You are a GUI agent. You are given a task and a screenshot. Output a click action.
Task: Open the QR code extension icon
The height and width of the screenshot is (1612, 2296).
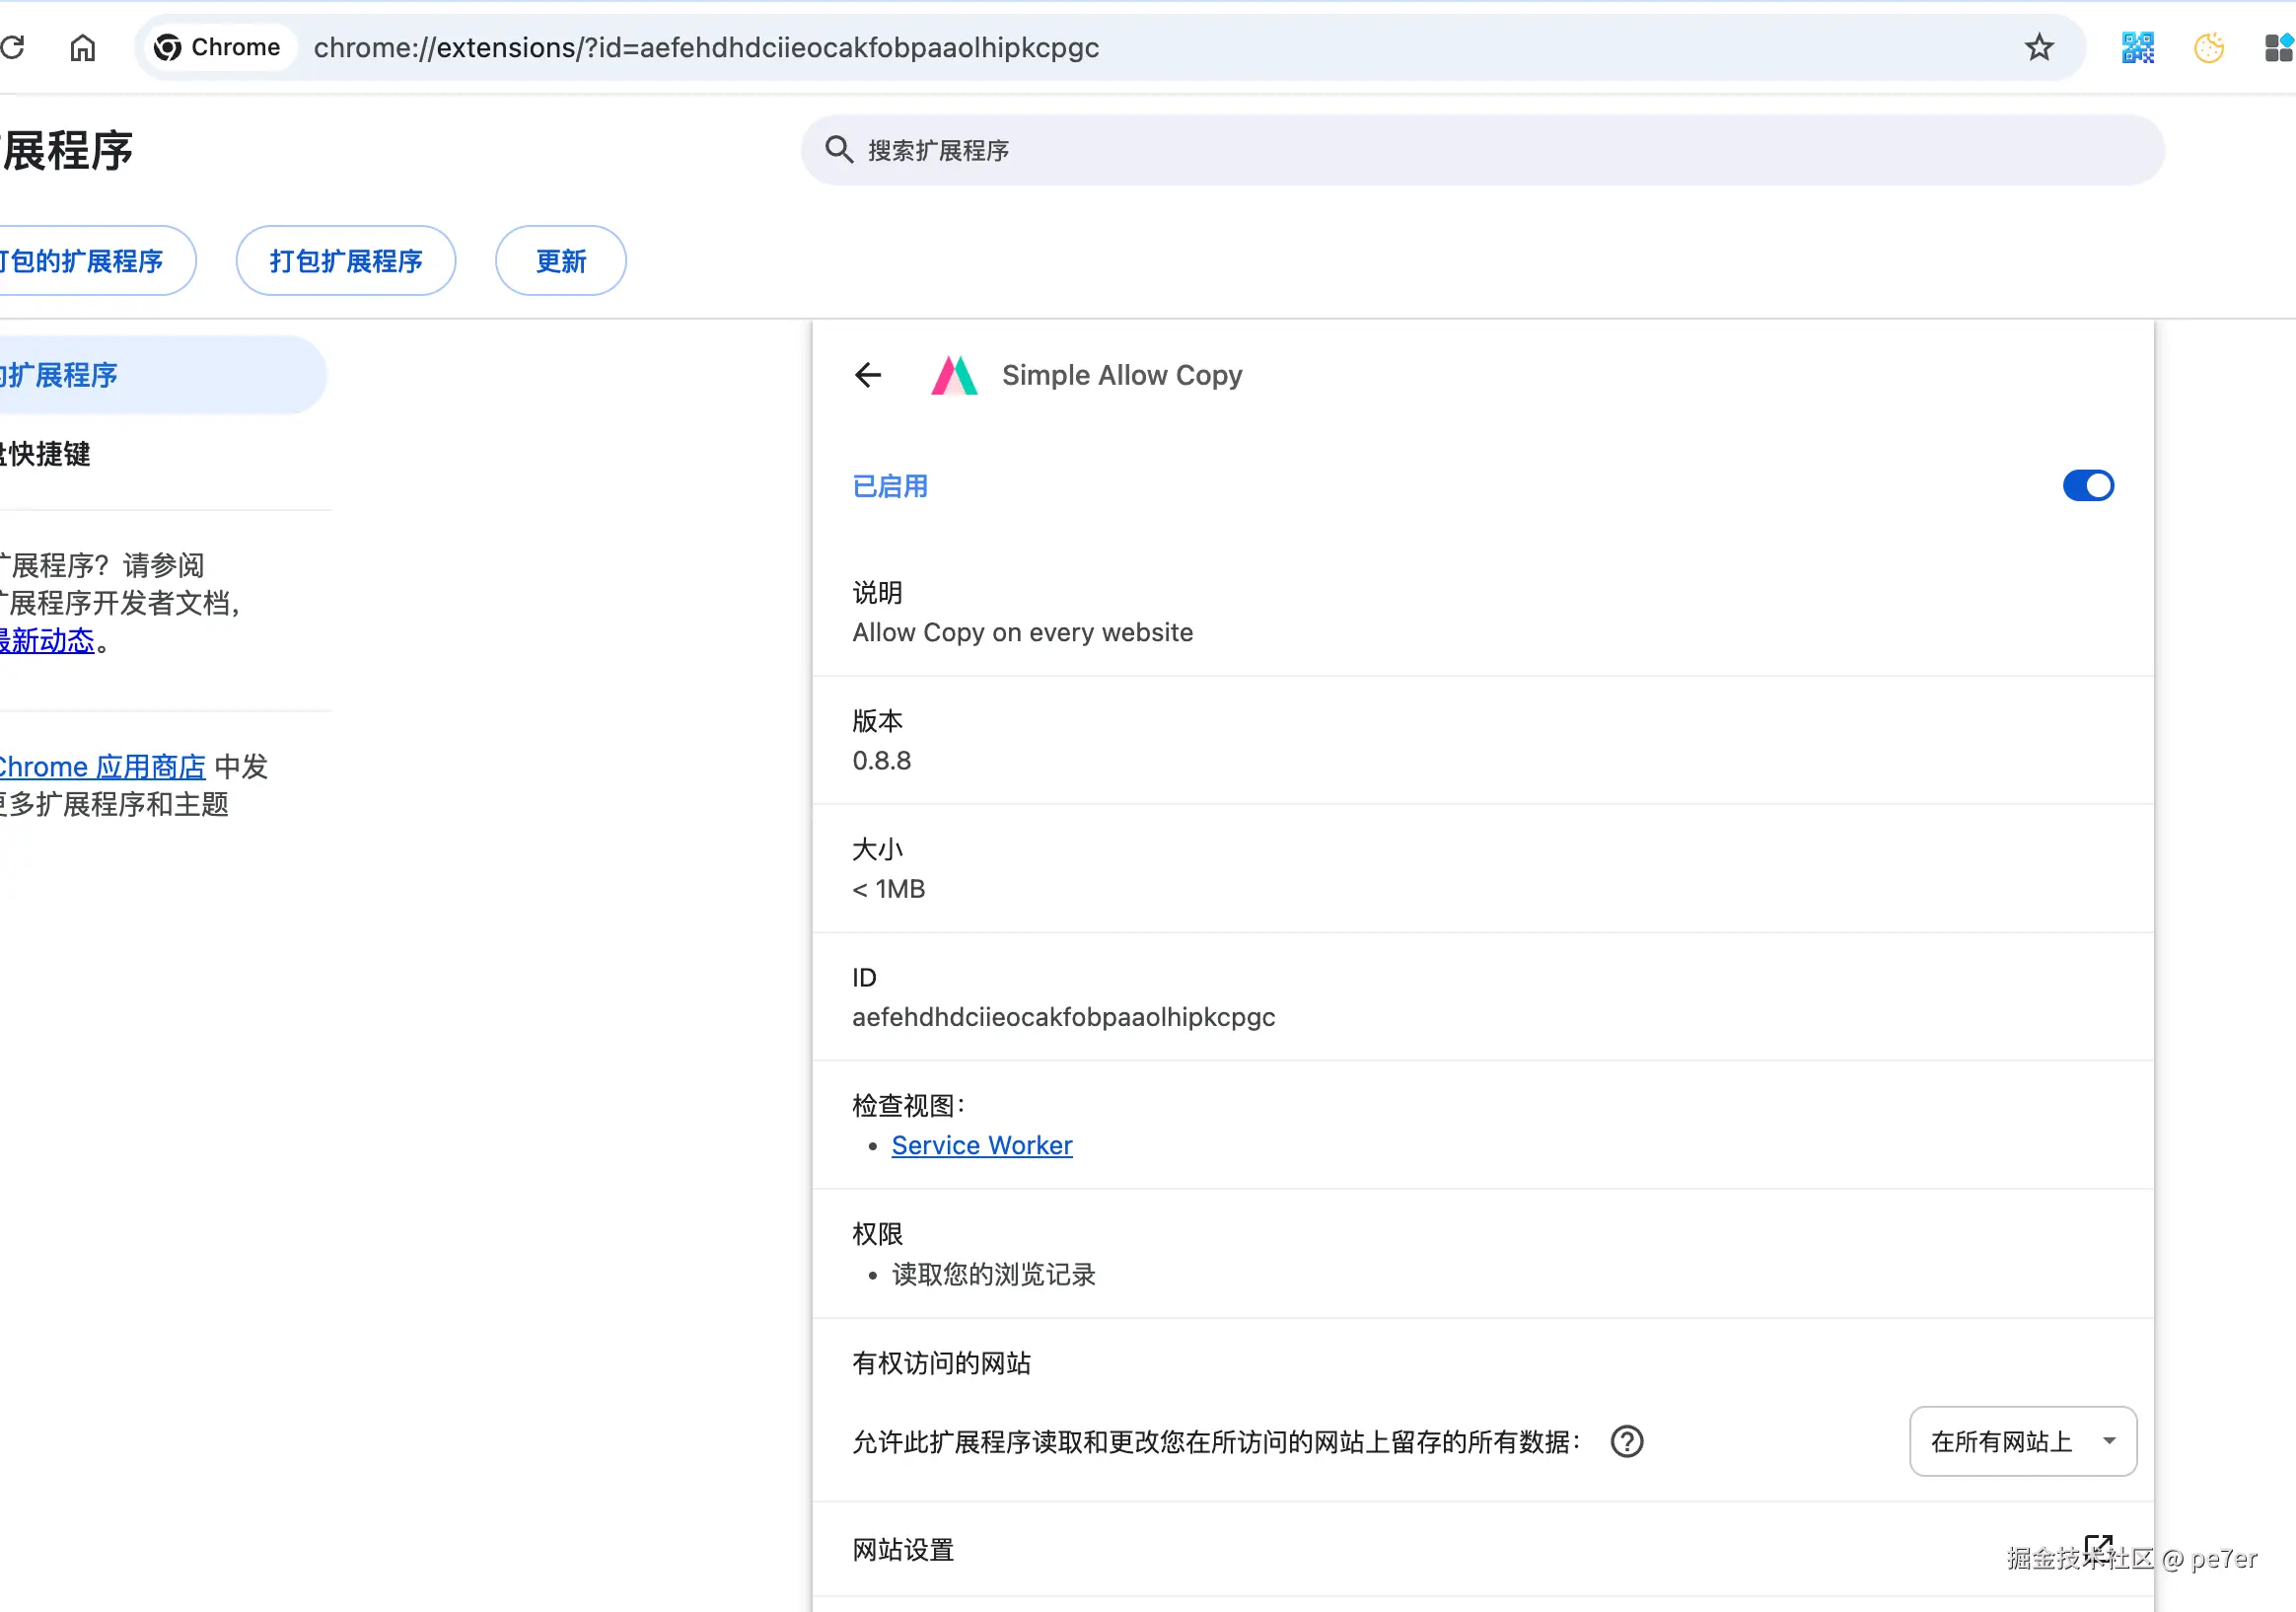pyautogui.click(x=2137, y=47)
